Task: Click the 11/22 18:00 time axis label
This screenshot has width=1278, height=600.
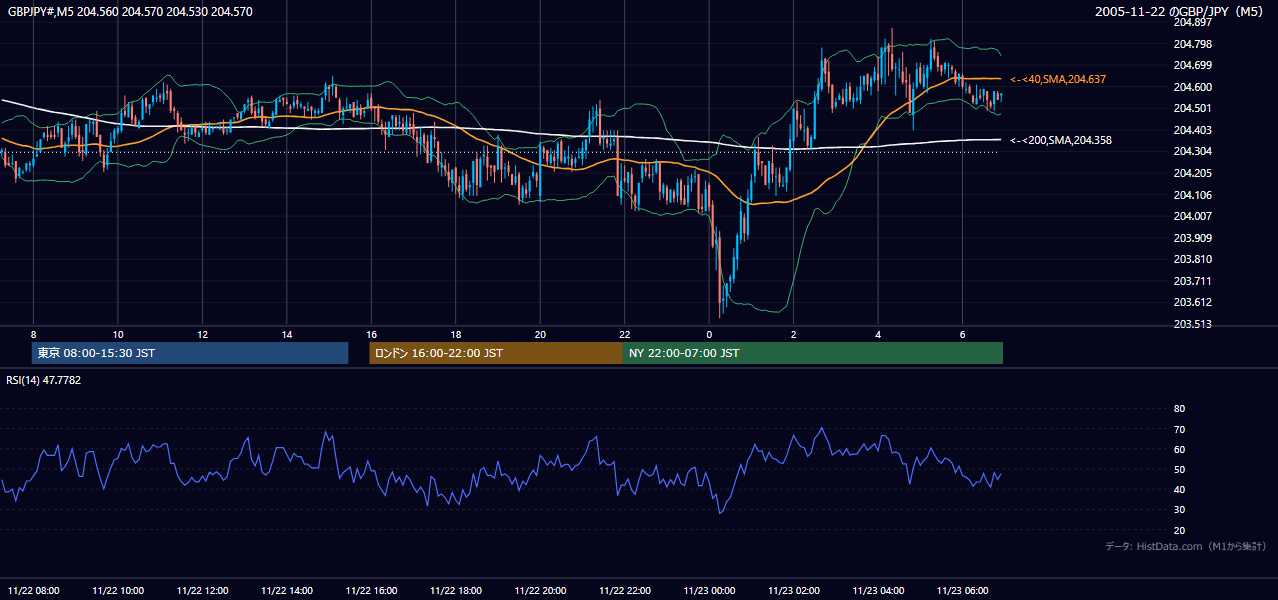Action: point(456,590)
